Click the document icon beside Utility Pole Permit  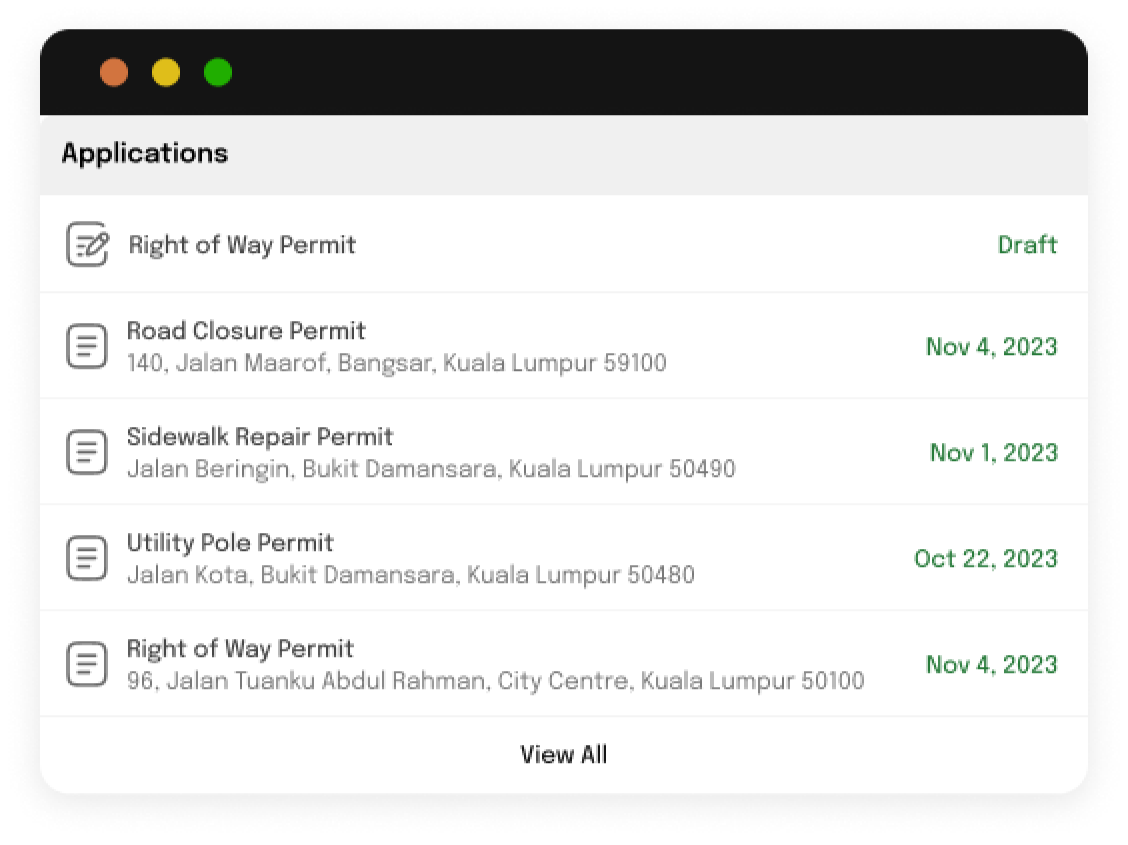pos(87,558)
